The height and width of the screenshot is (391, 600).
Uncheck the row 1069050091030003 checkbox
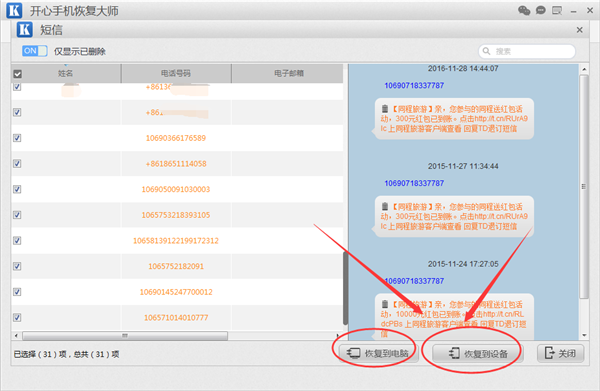click(17, 189)
